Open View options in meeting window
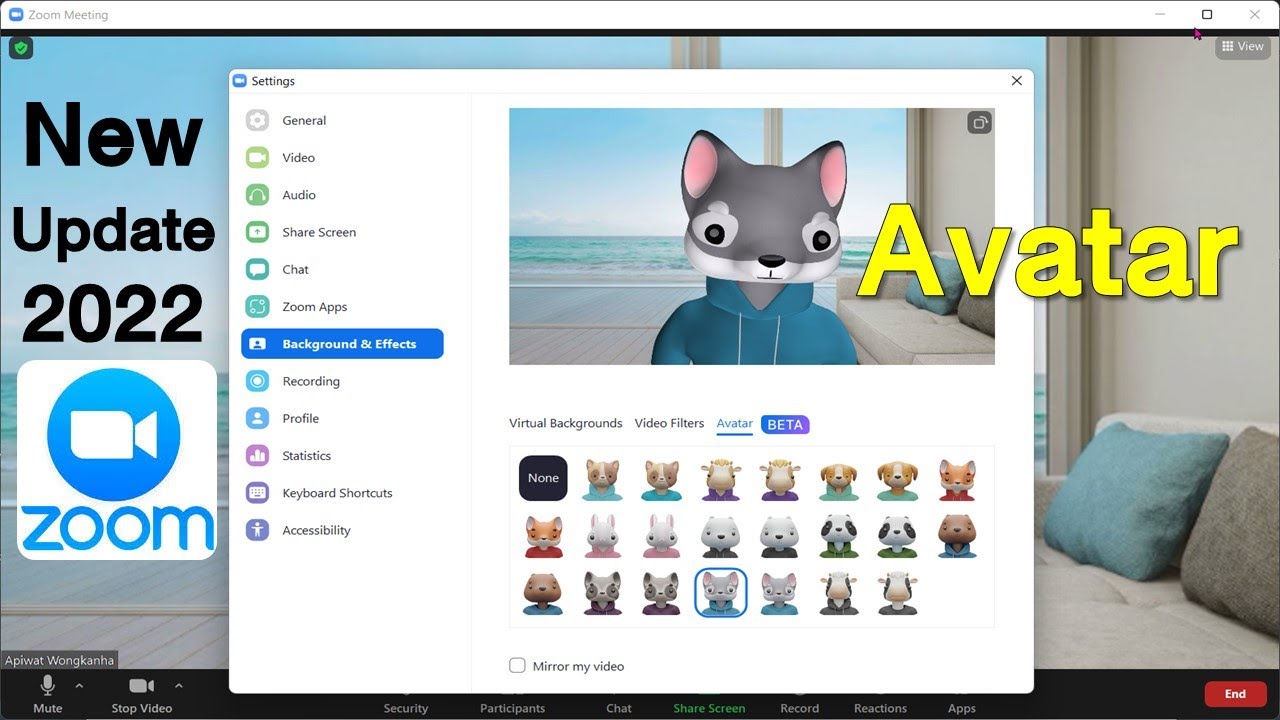1280x720 pixels. click(1243, 46)
